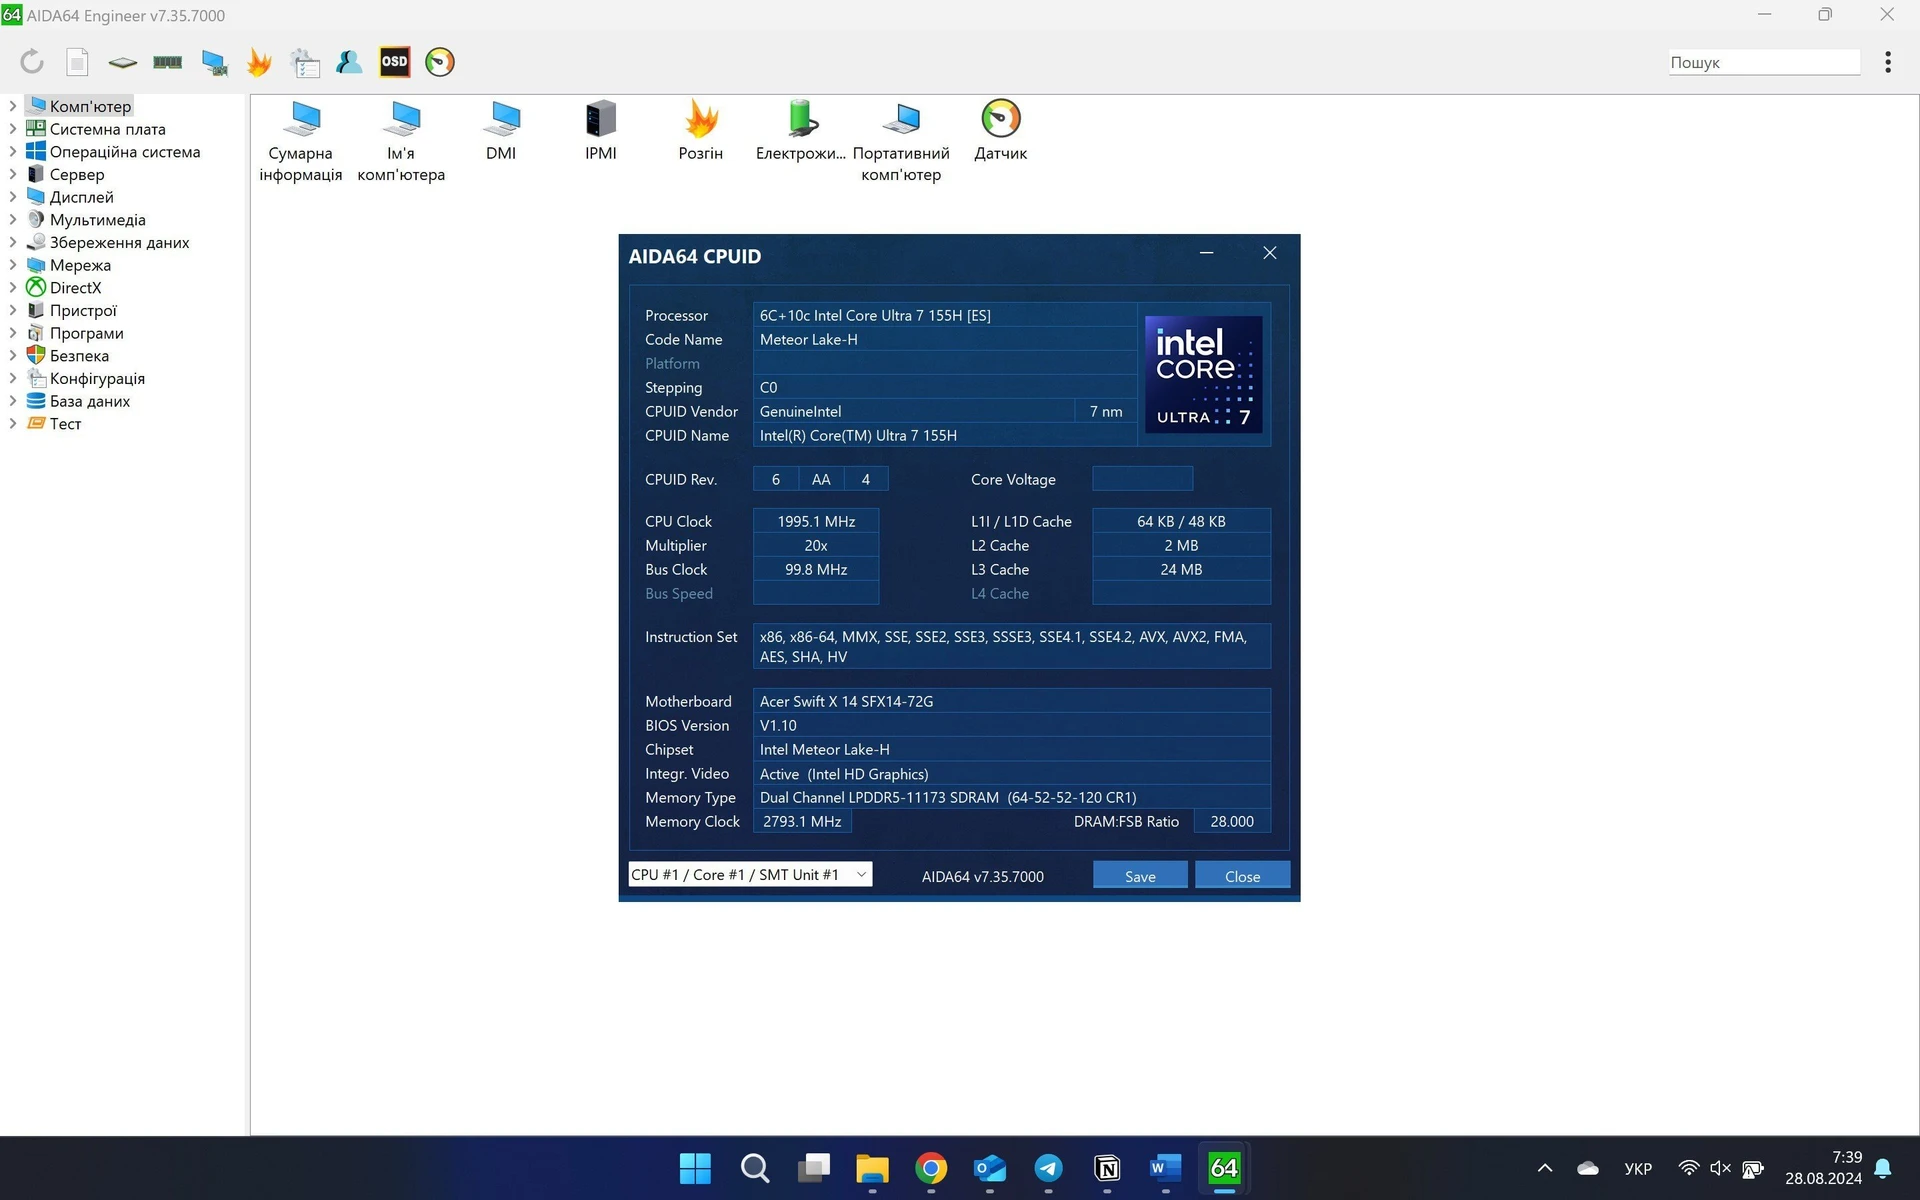Click the gauge sensor toolbar icon
The width and height of the screenshot is (1920, 1200).
(x=440, y=62)
